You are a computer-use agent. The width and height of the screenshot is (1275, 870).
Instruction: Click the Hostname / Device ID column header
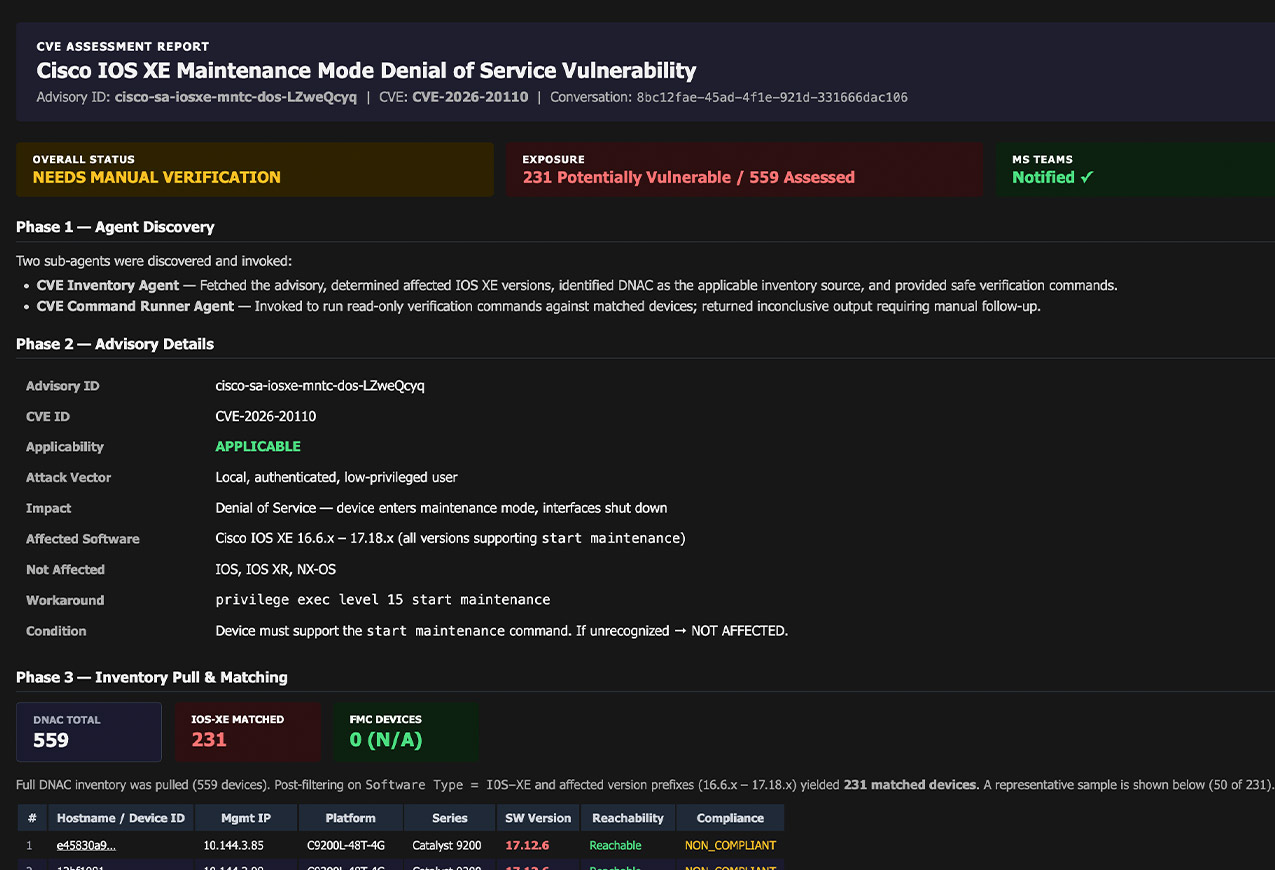pos(120,818)
